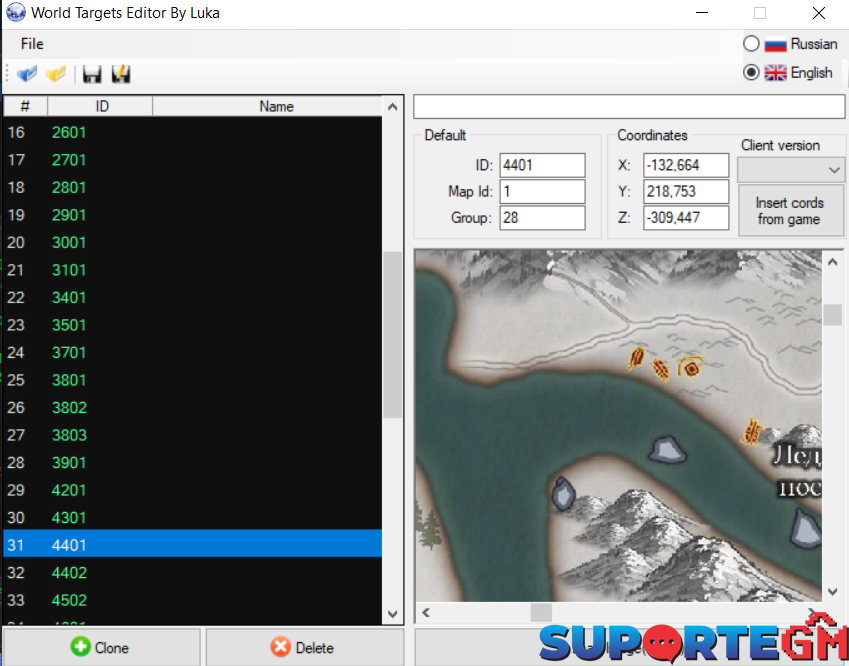Select row 32 with ID 4402

tap(193, 572)
